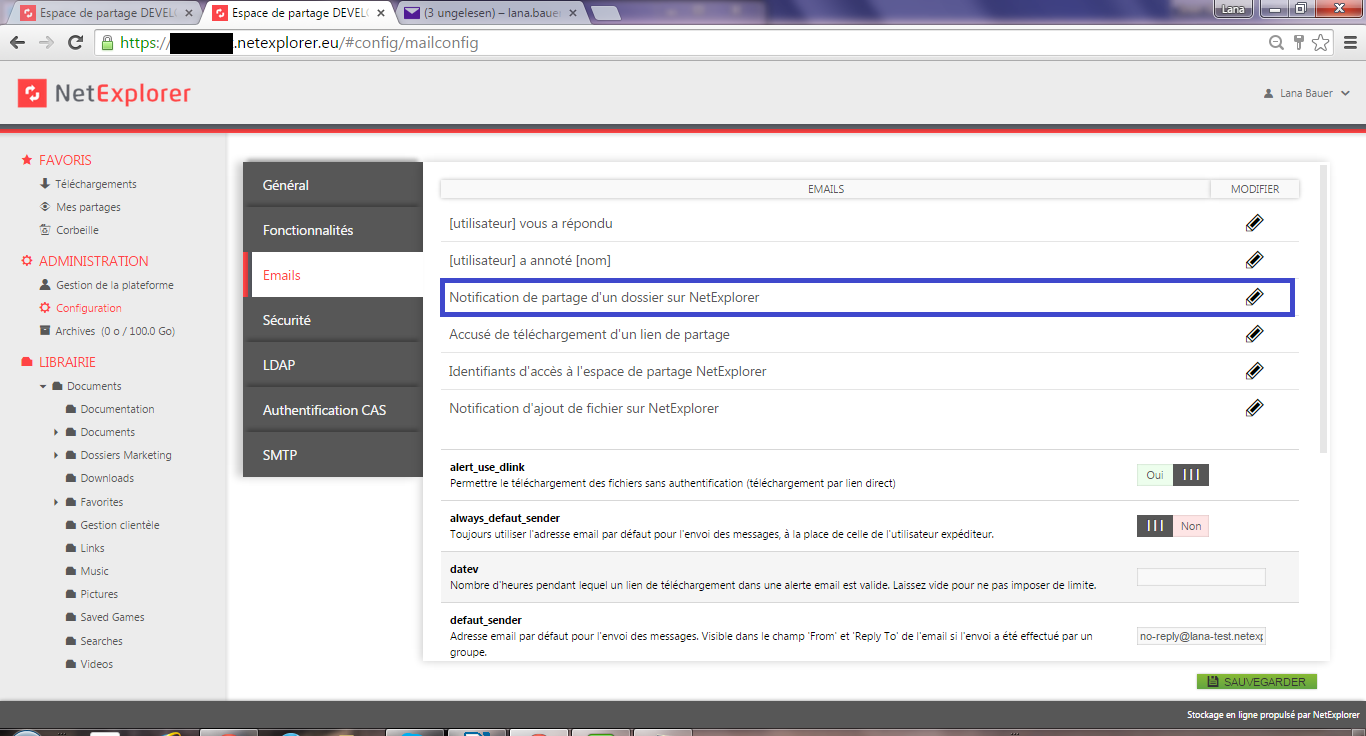Open the SMTP configuration tab
The image size is (1366, 736).
point(280,455)
